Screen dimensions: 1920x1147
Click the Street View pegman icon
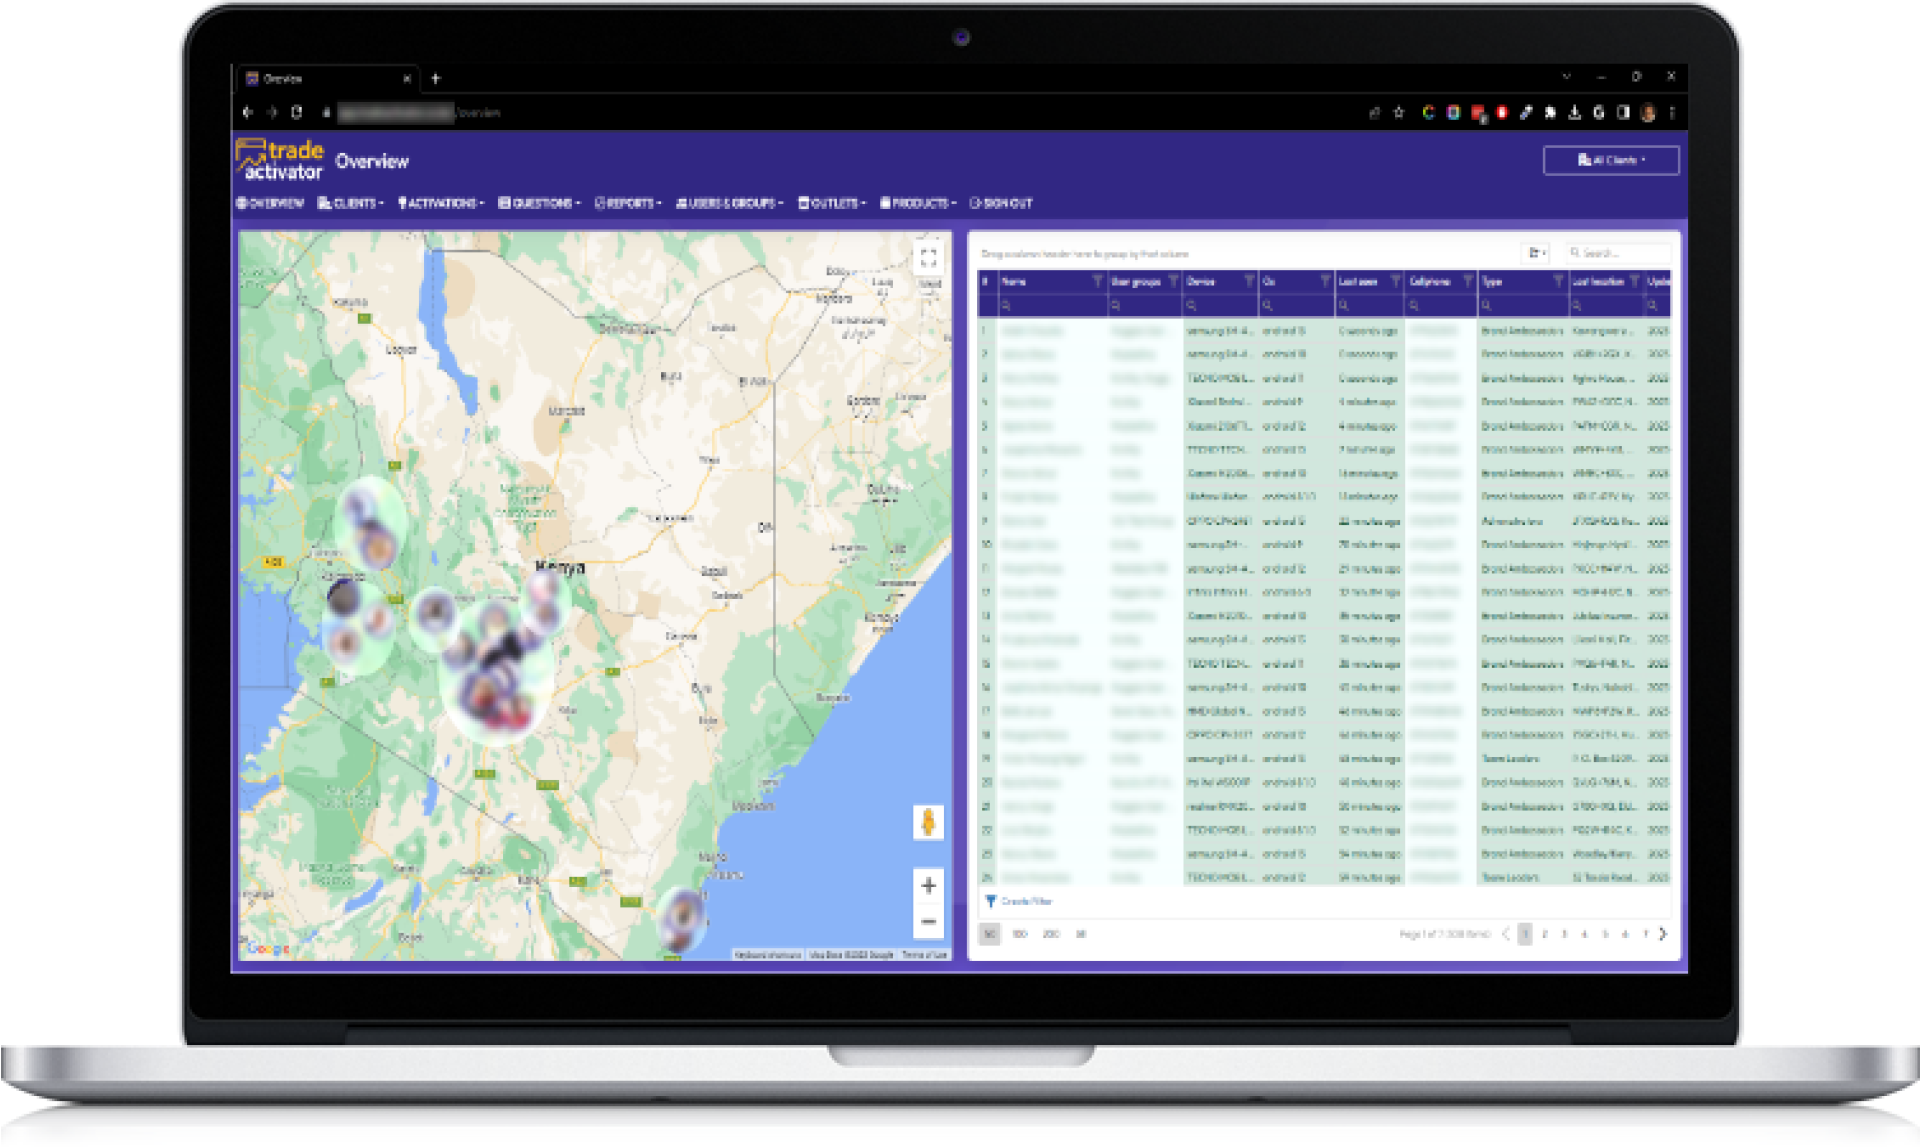[928, 822]
